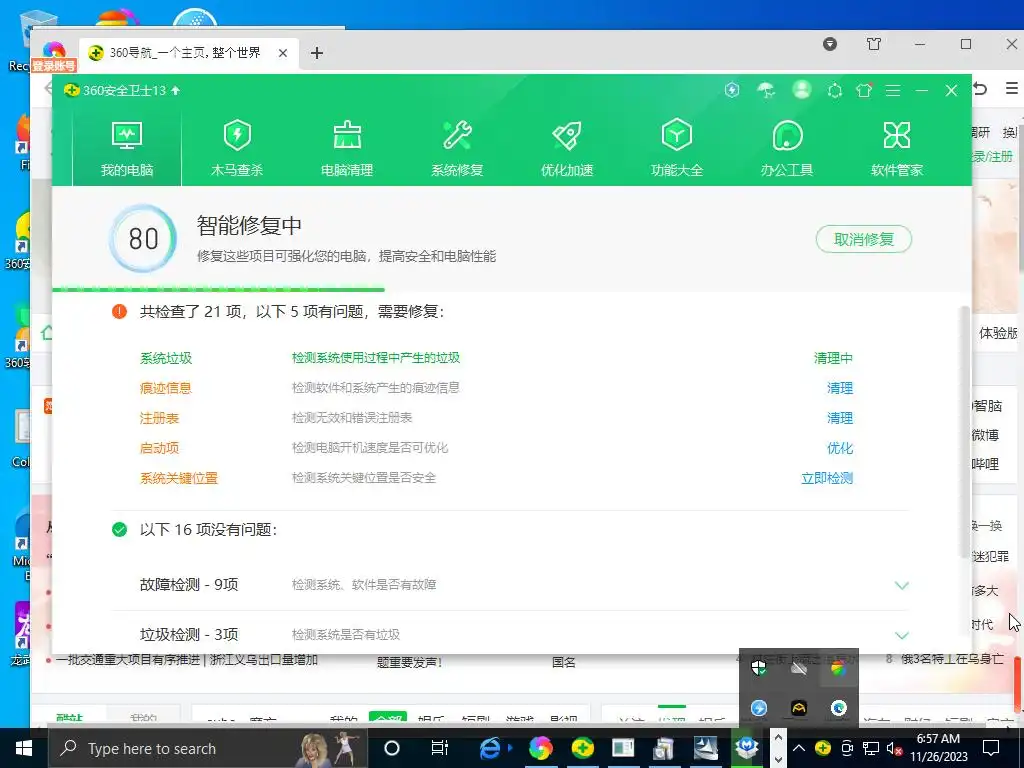The height and width of the screenshot is (768, 1024).
Task: Click 清理 link for 痕迹信息
Action: click(840, 388)
